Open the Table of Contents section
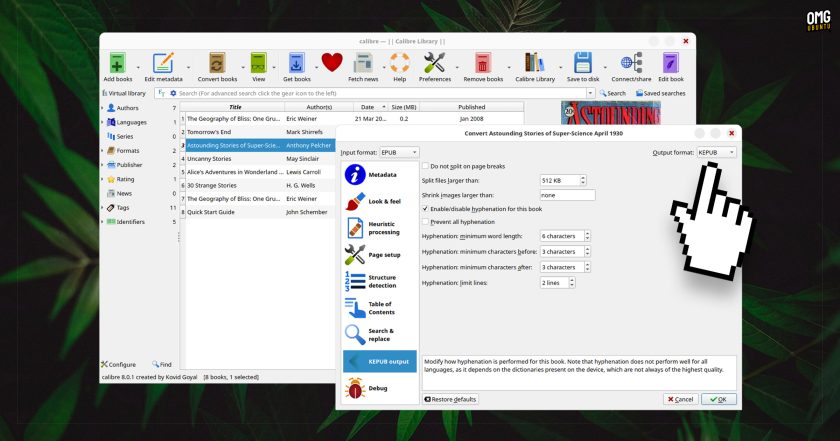The width and height of the screenshot is (840, 441). tap(379, 308)
